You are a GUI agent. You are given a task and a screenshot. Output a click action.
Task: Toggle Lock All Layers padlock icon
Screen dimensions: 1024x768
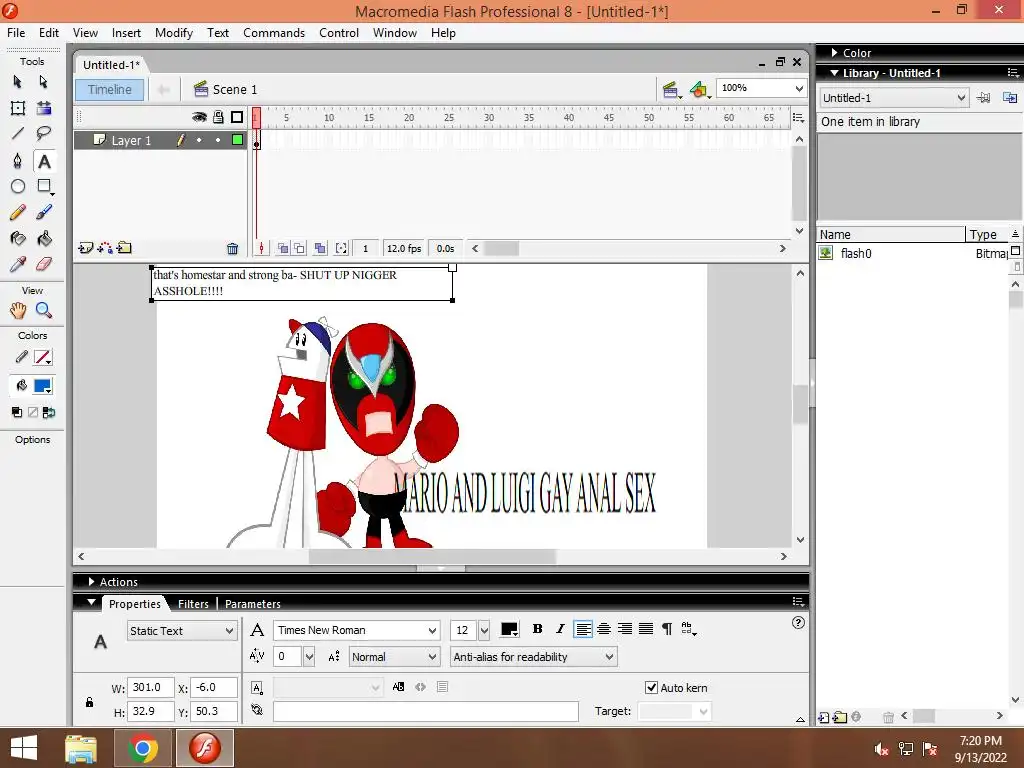pos(218,117)
